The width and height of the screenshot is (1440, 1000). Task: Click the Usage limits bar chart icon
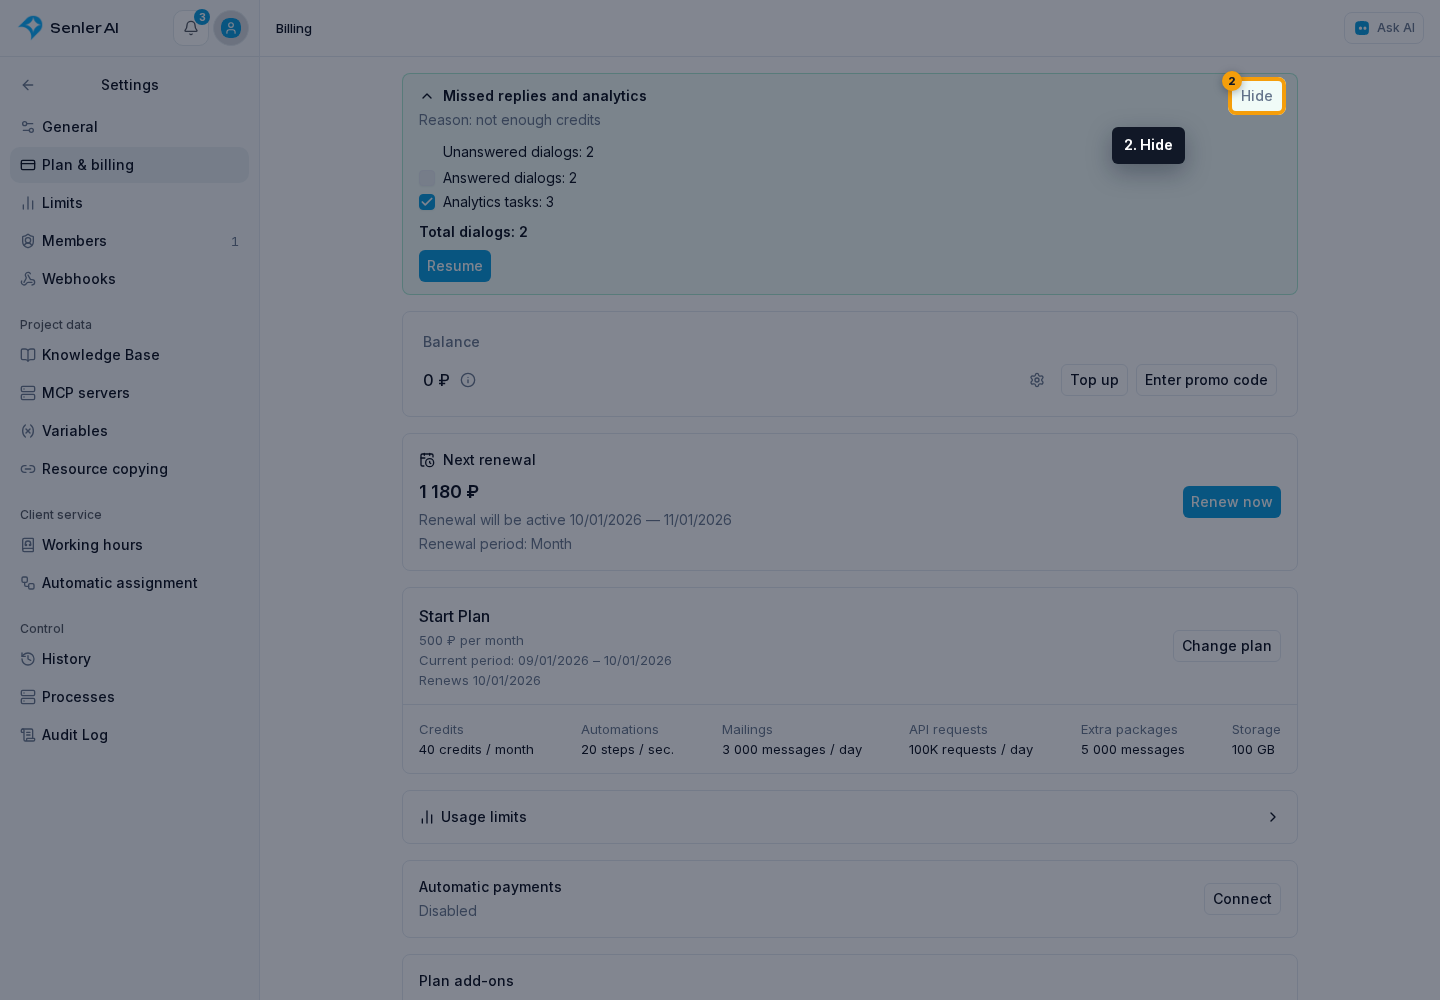click(427, 817)
